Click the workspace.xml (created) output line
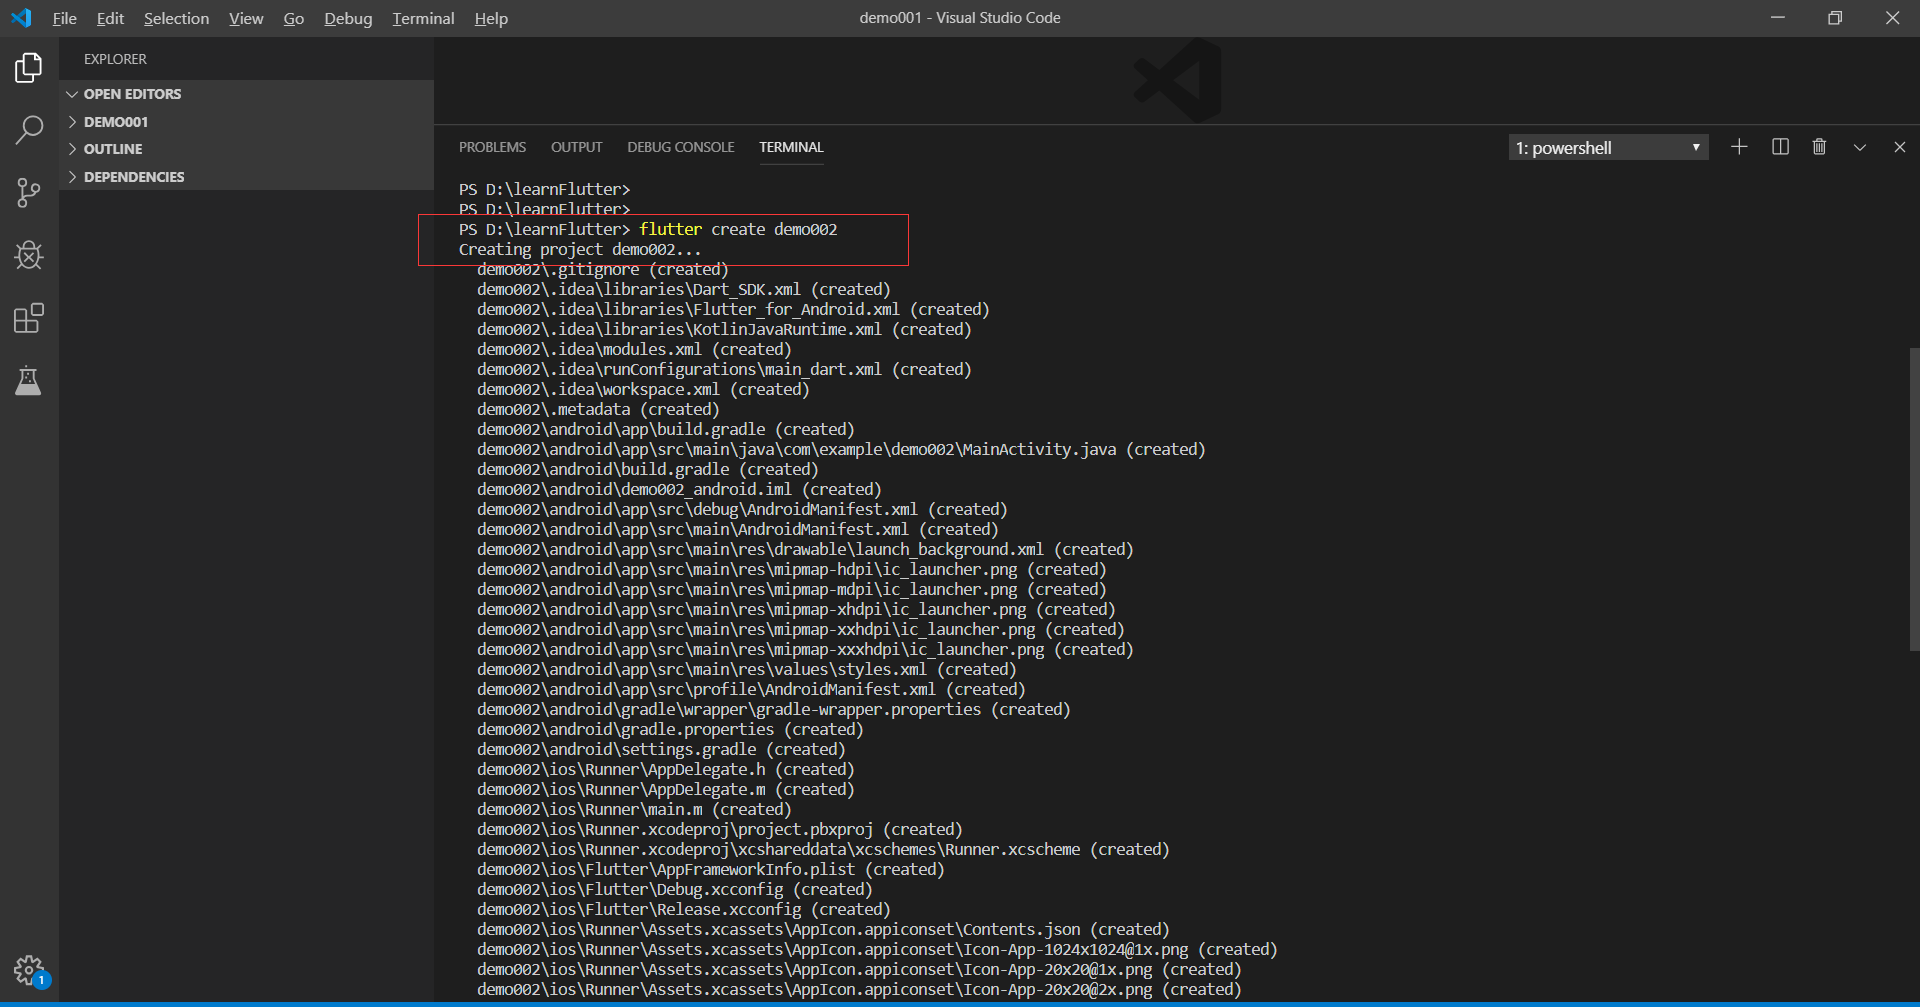Image resolution: width=1920 pixels, height=1007 pixels. click(643, 389)
